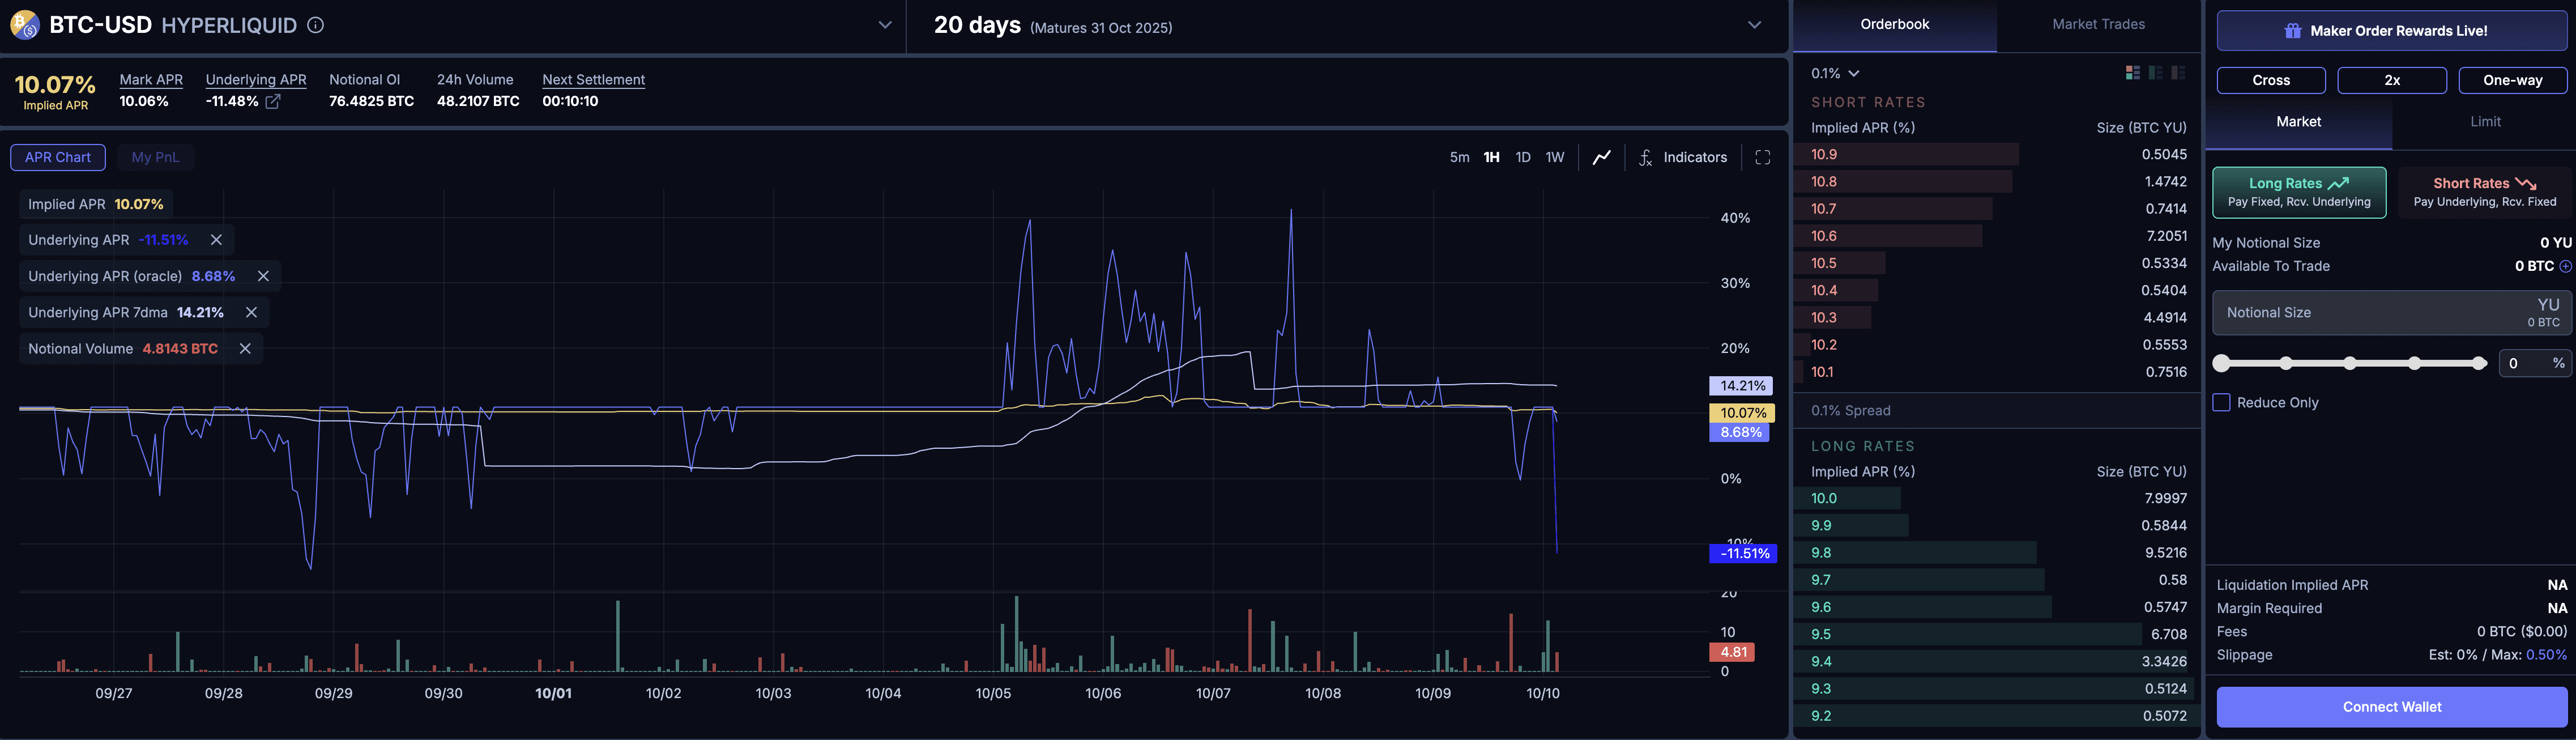Click the Connect Wallet button
Screen dimensions: 2576x740
click(2391, 706)
